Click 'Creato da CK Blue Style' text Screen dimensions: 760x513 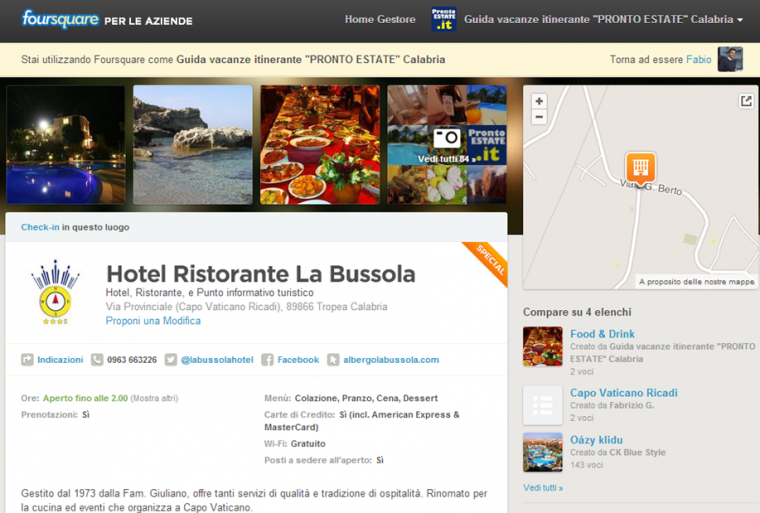(618, 452)
